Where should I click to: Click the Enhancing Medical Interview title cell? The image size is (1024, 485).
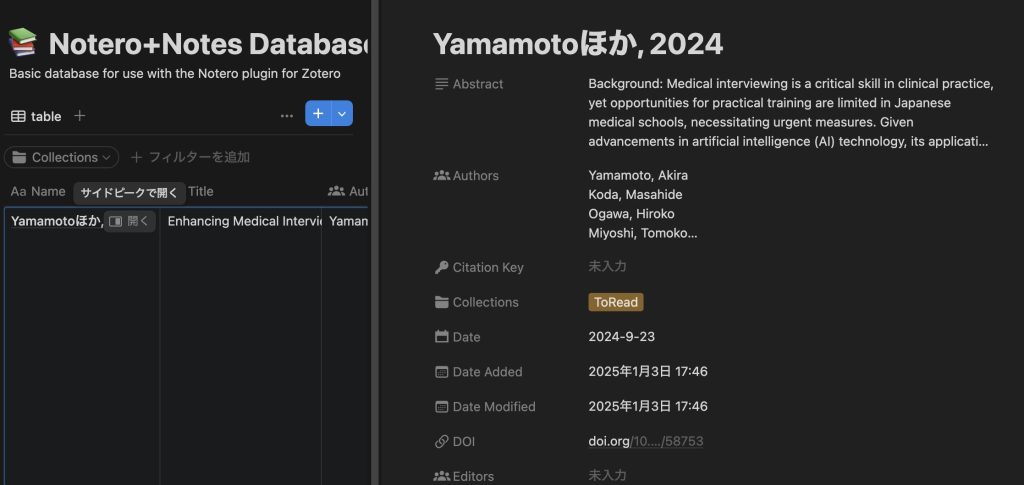pyautogui.click(x=242, y=221)
